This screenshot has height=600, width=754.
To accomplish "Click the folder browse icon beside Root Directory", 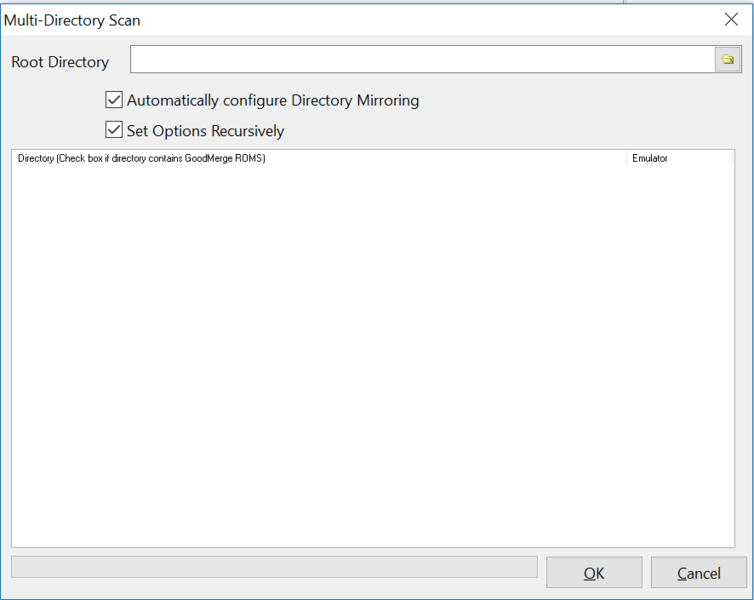I will (727, 60).
